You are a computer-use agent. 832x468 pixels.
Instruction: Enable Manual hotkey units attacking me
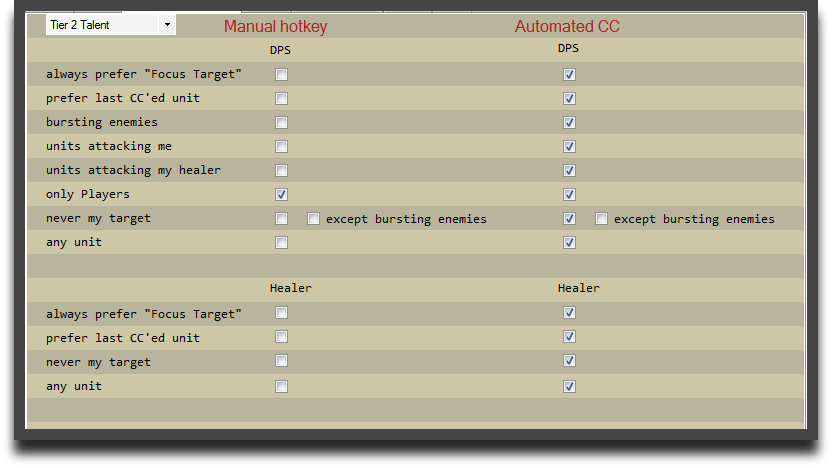pos(282,146)
